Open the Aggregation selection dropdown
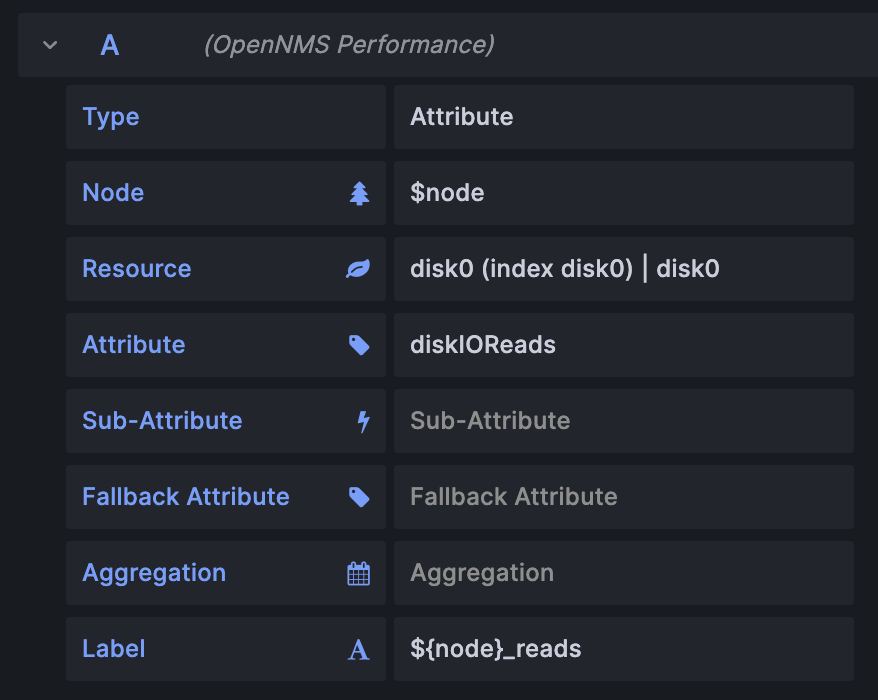Viewport: 878px width, 700px height. [624, 572]
